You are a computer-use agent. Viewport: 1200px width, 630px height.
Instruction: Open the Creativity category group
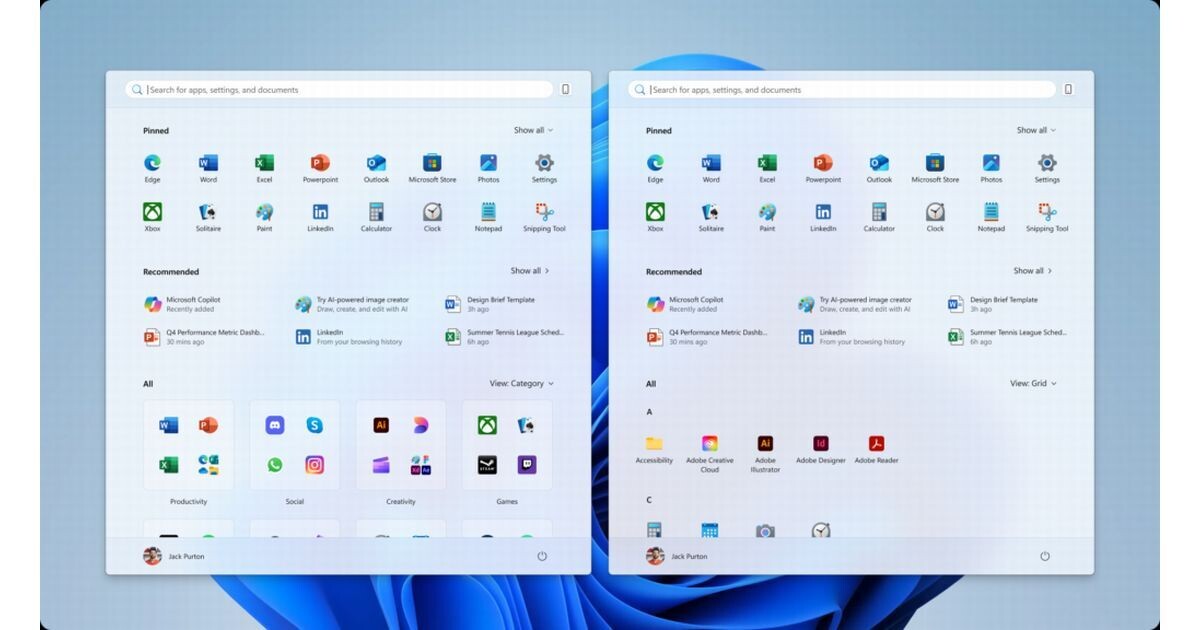[401, 446]
